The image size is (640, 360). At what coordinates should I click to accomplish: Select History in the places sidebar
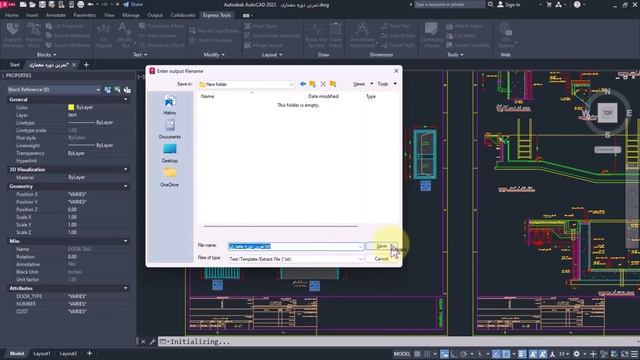click(170, 105)
